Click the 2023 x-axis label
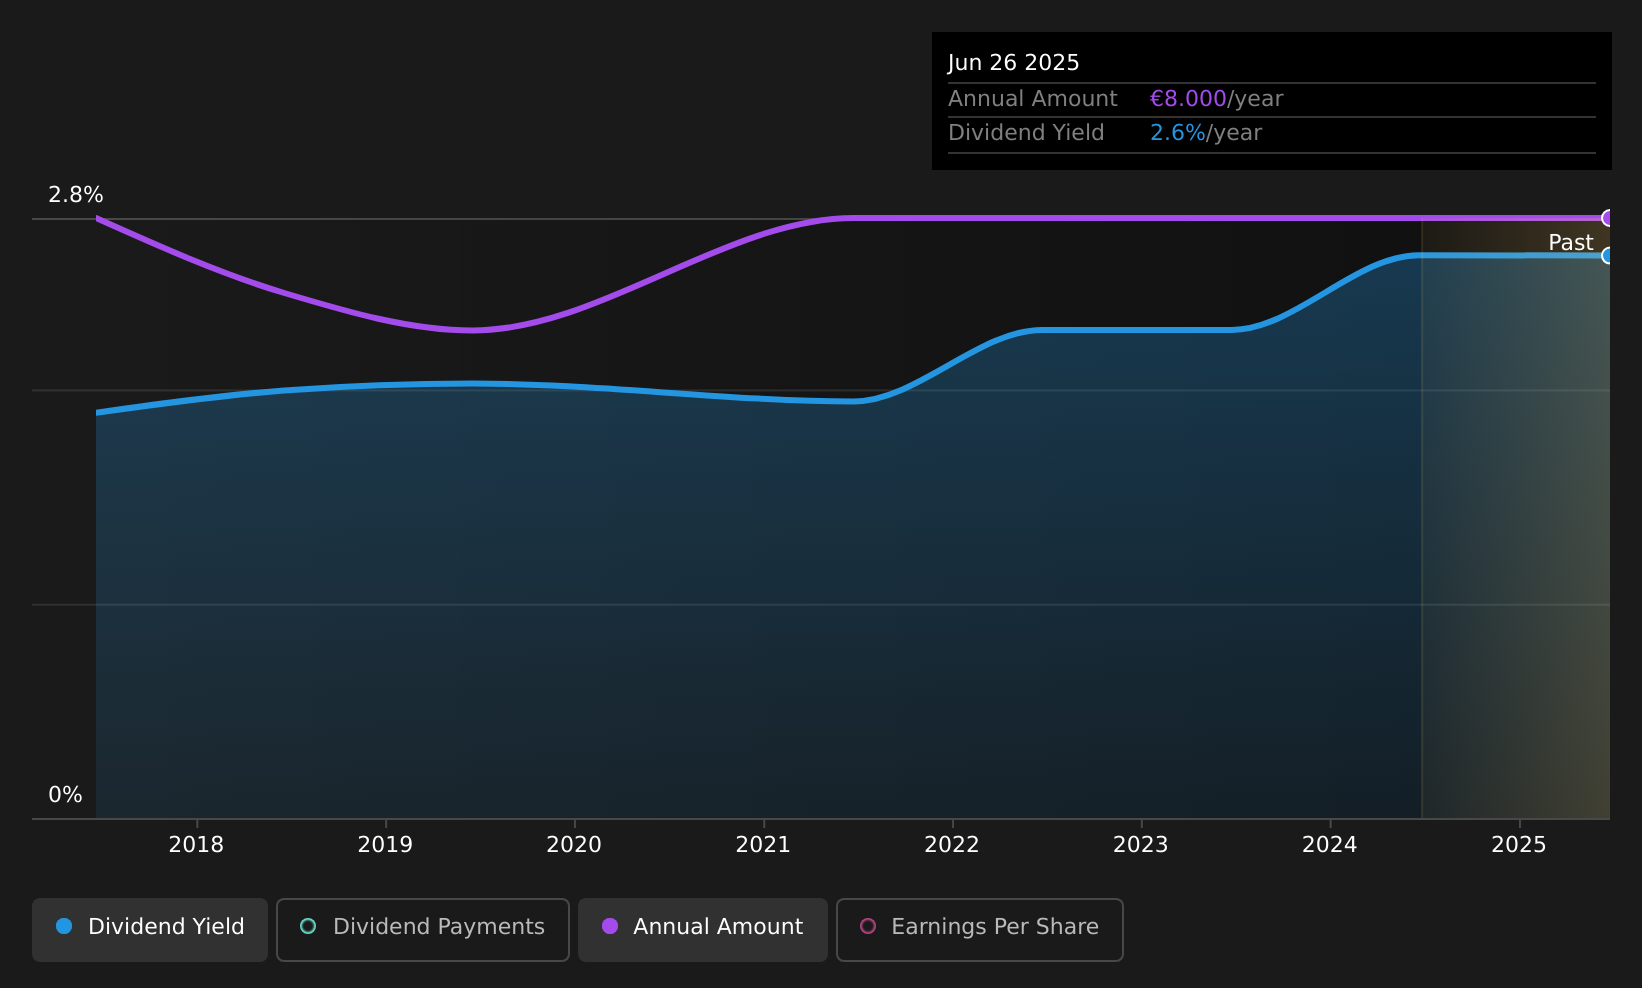This screenshot has height=988, width=1642. (x=1141, y=845)
